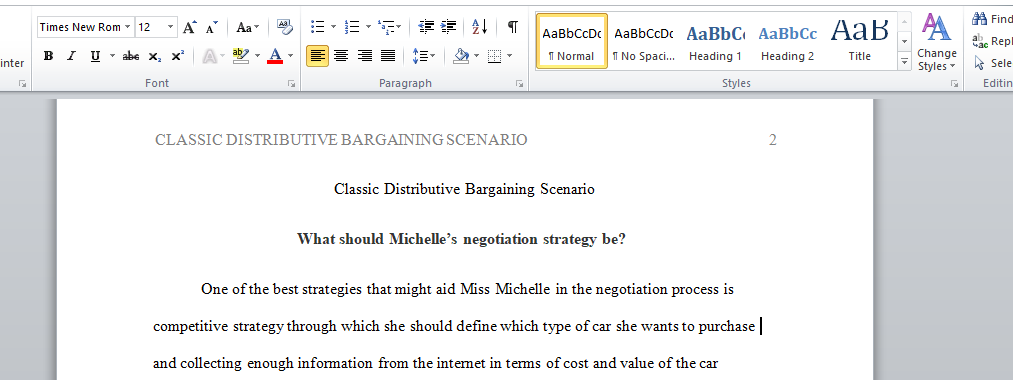Open the Borders dropdown arrow
1013x380 pixels.
[x=510, y=56]
